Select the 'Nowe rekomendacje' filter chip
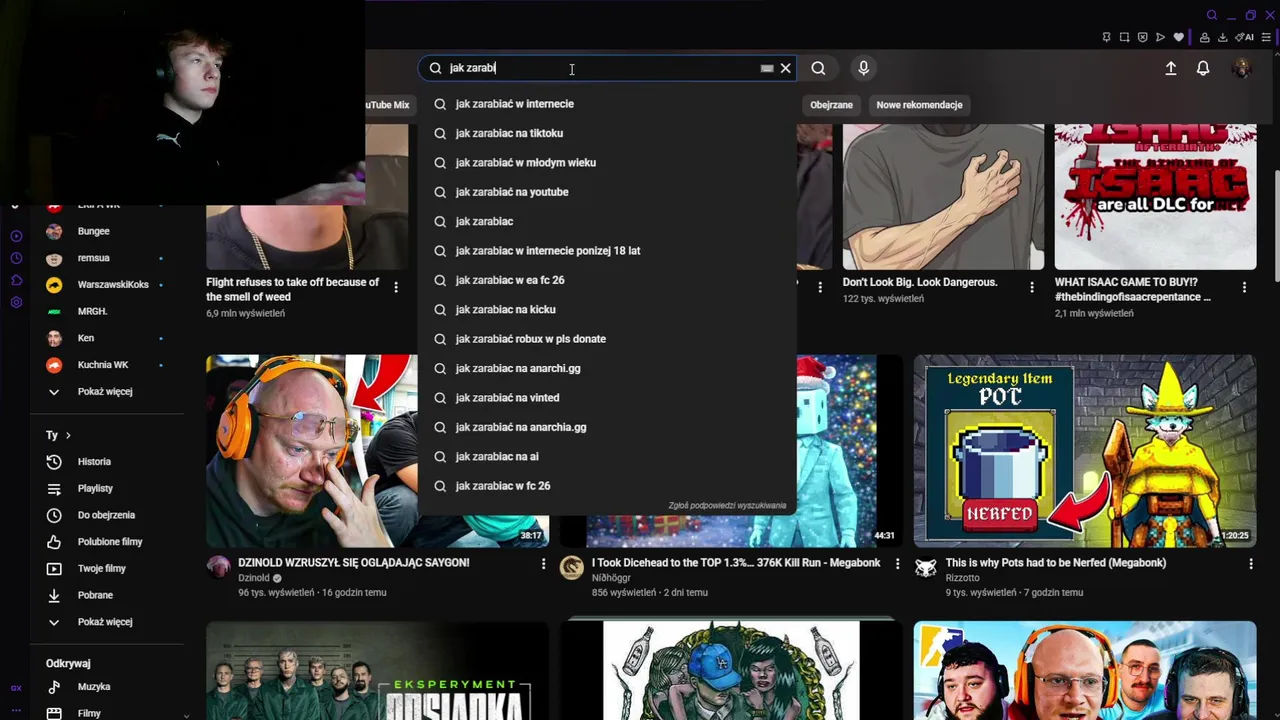The image size is (1280, 720). click(x=919, y=105)
